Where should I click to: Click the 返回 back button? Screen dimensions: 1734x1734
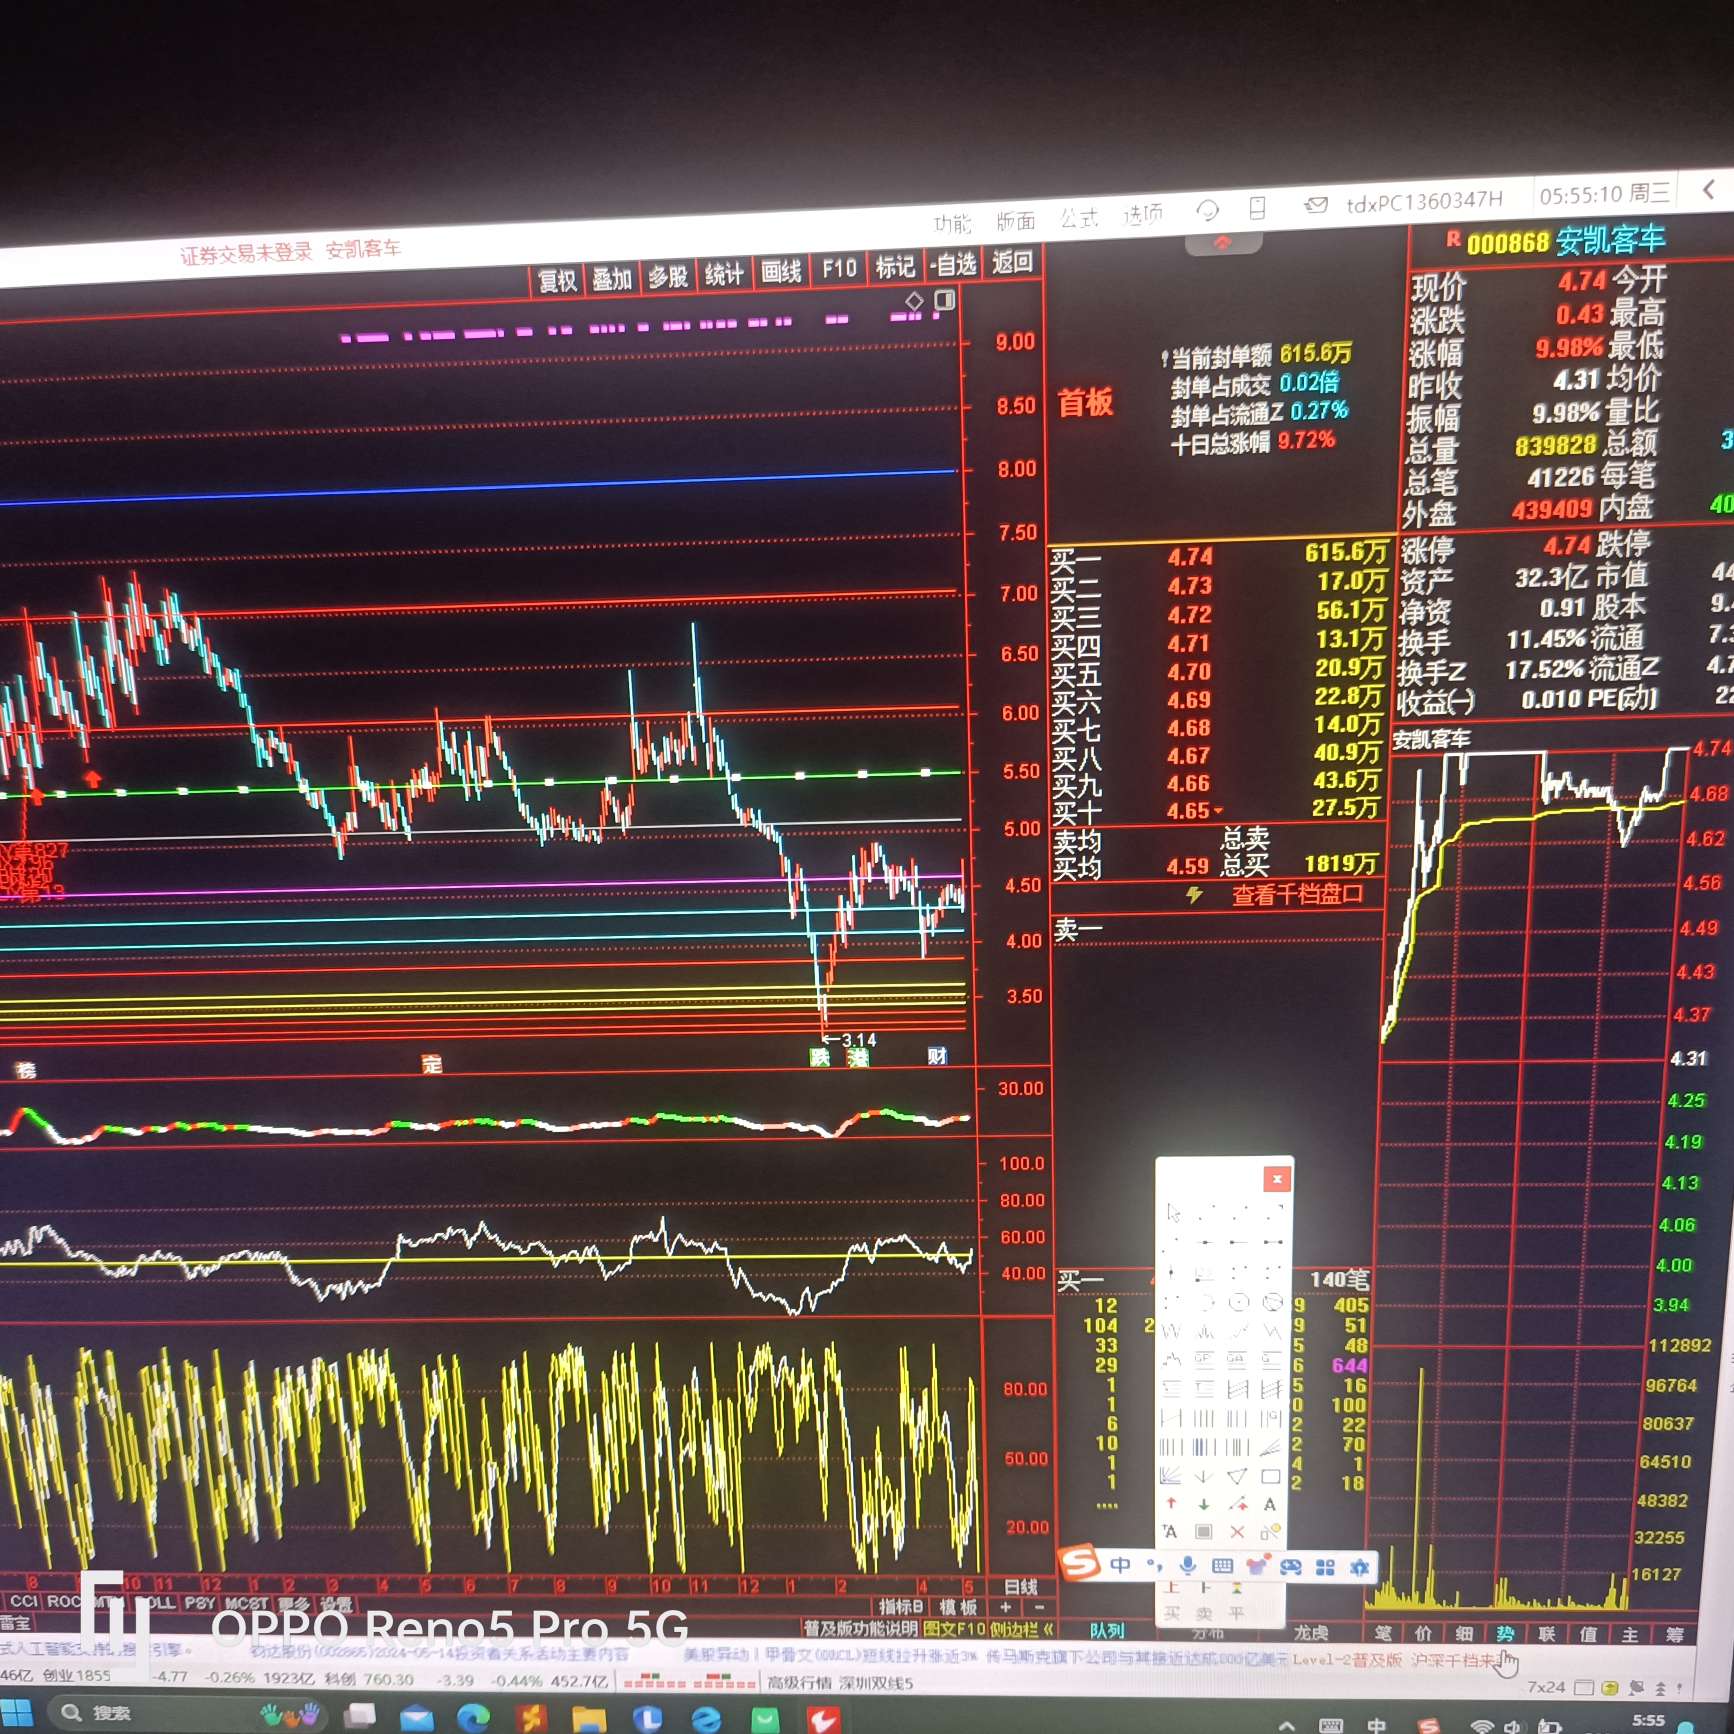click(1012, 262)
